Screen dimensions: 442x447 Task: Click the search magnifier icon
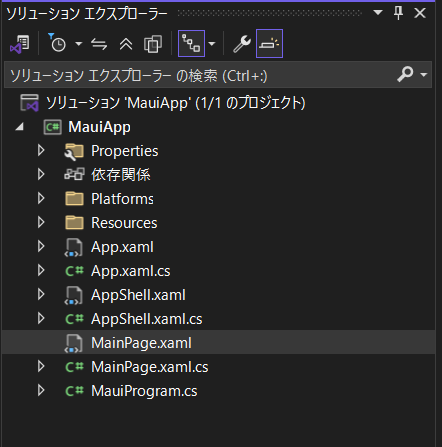click(x=405, y=74)
